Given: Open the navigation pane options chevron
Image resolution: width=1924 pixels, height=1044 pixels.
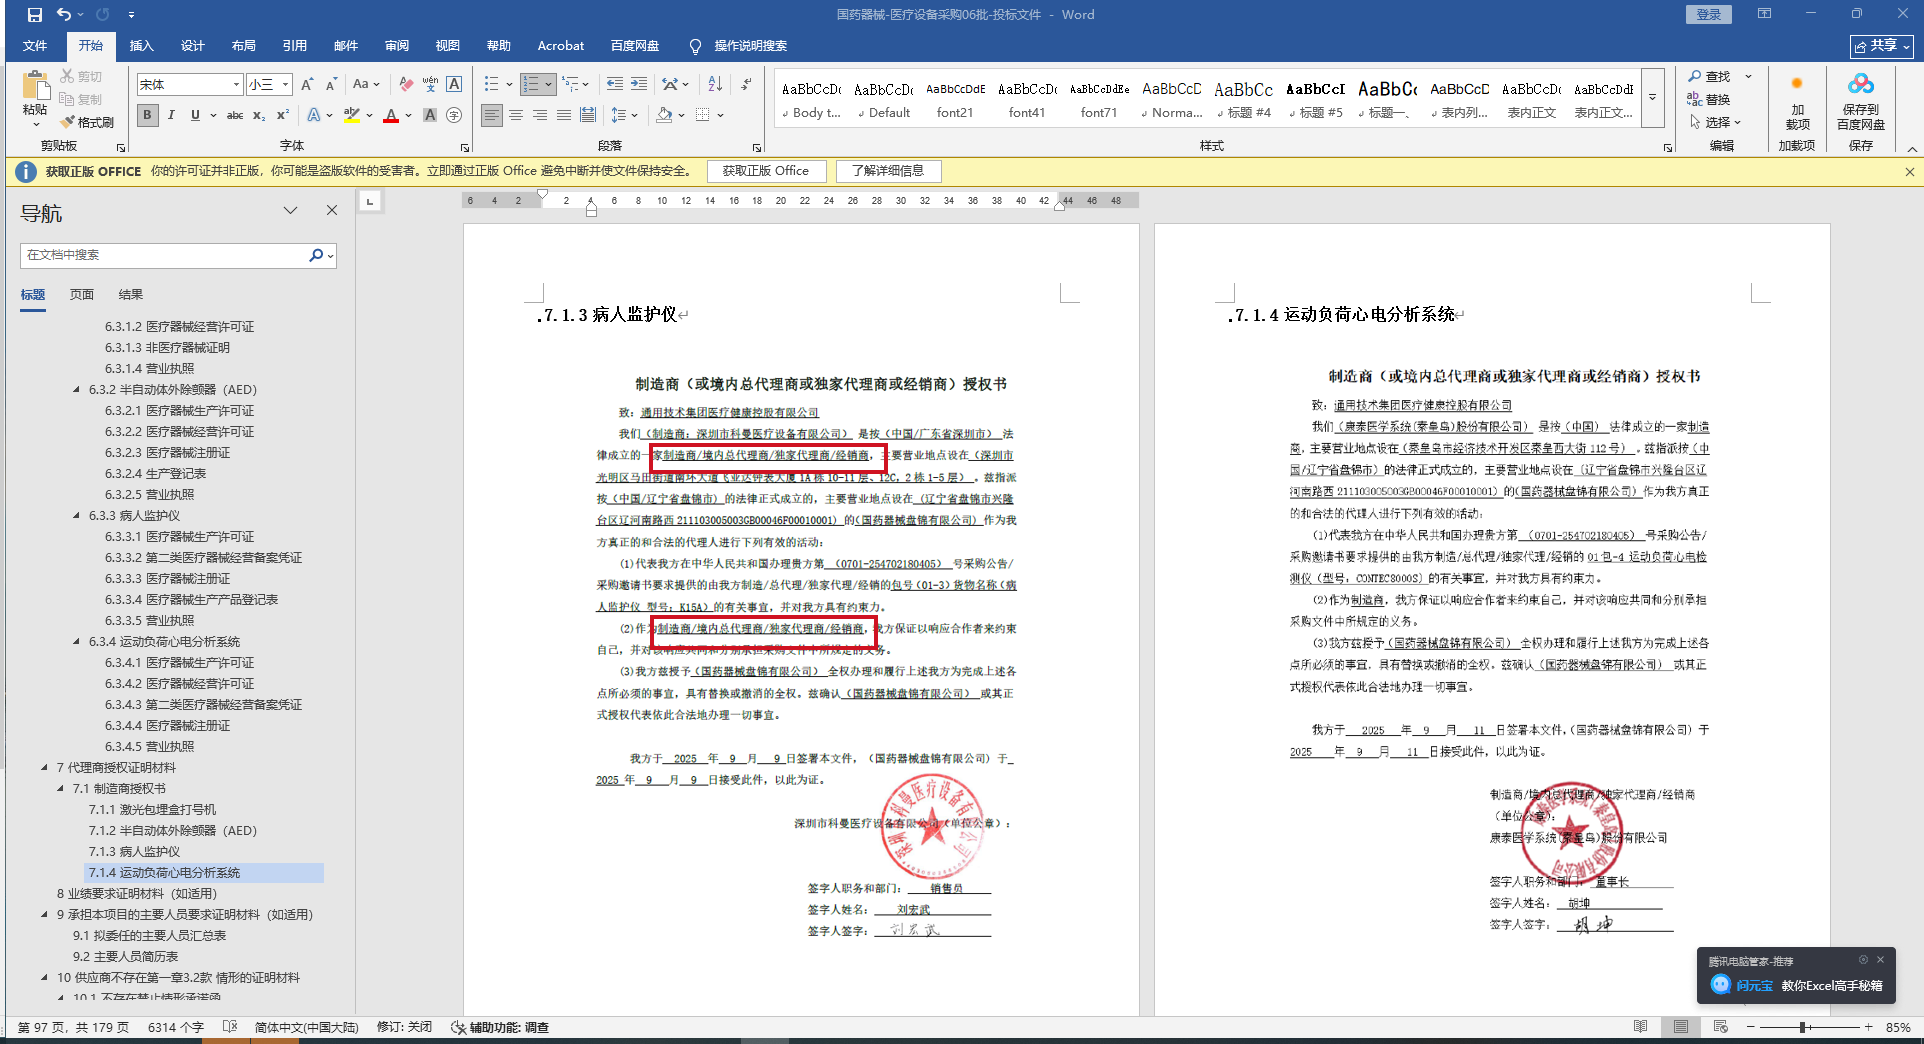Looking at the screenshot, I should 290,210.
